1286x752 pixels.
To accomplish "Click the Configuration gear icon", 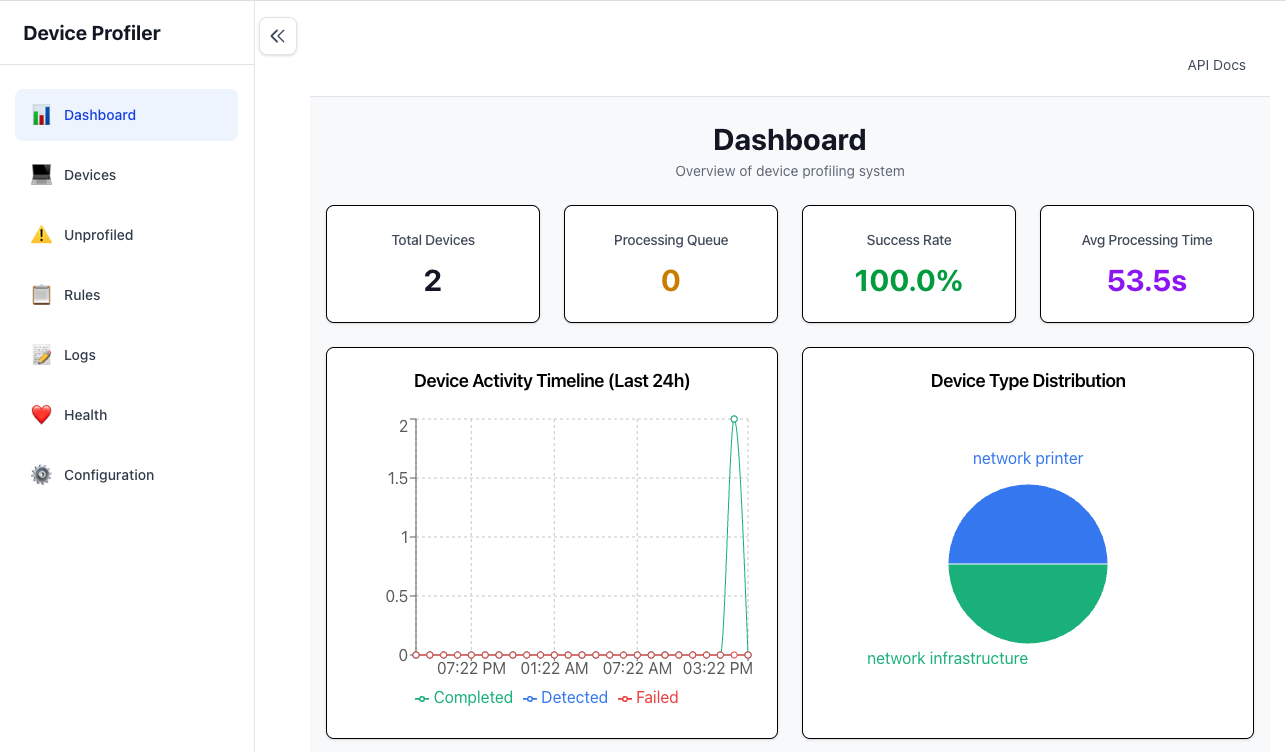I will tap(41, 474).
